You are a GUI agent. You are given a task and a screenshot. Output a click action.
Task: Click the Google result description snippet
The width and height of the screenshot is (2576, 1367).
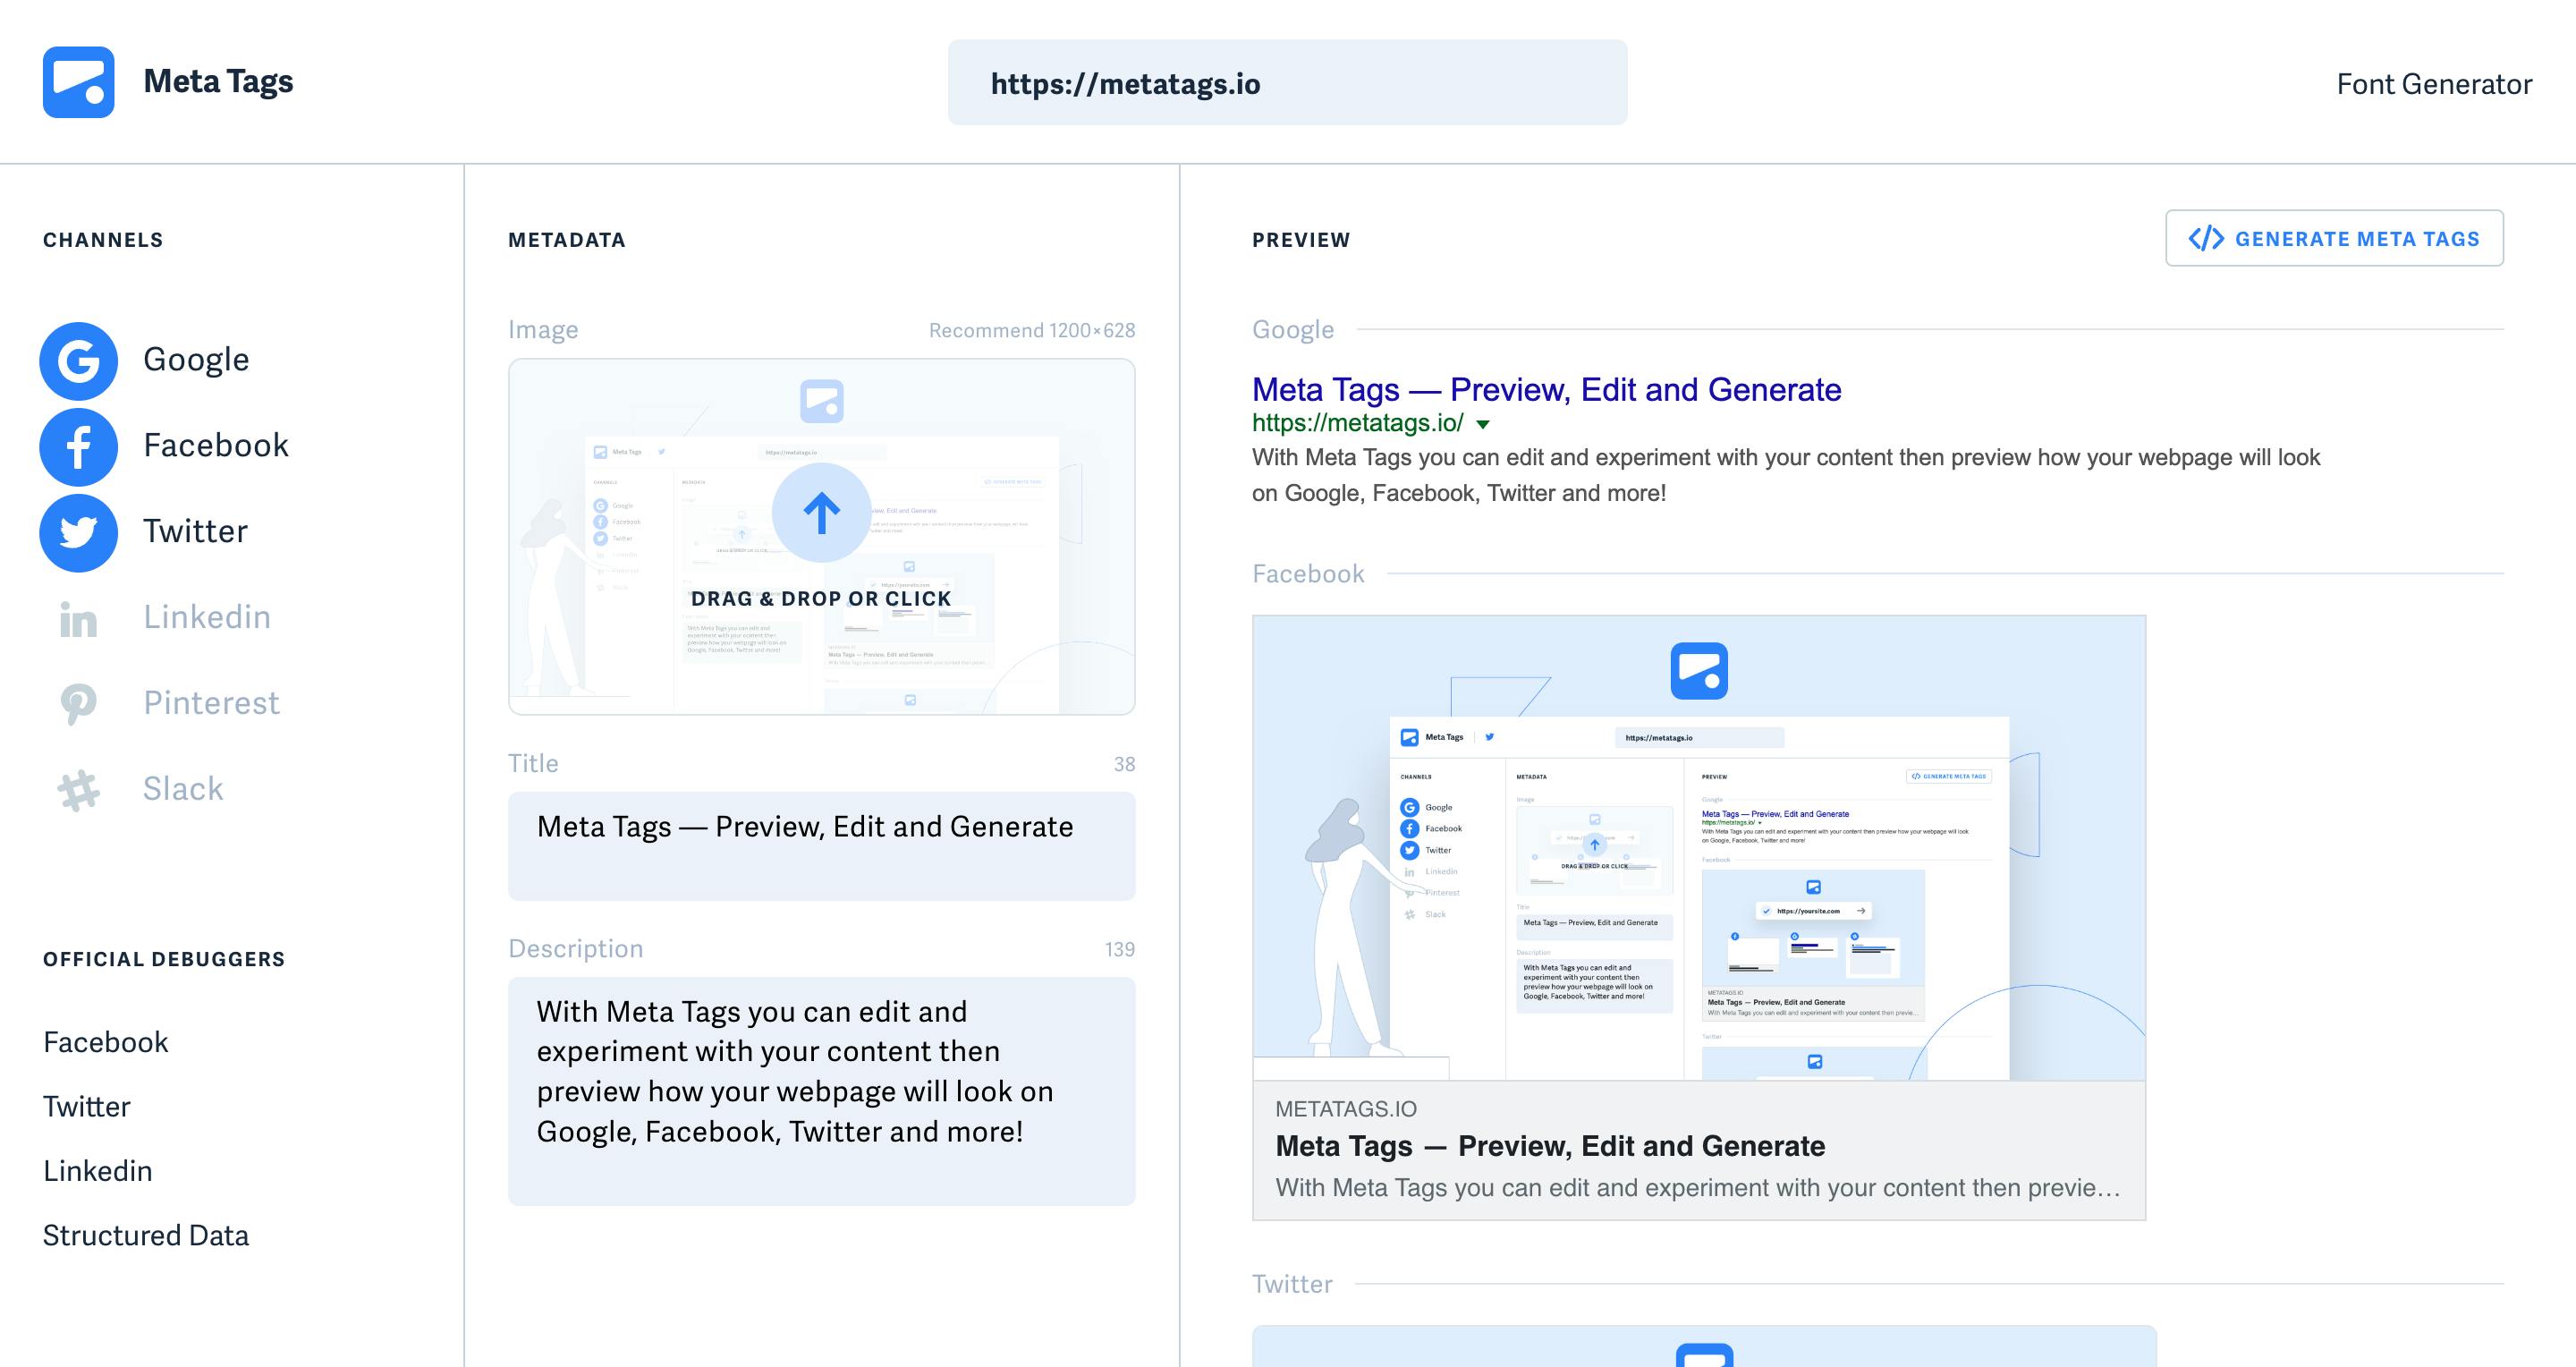(1786, 476)
